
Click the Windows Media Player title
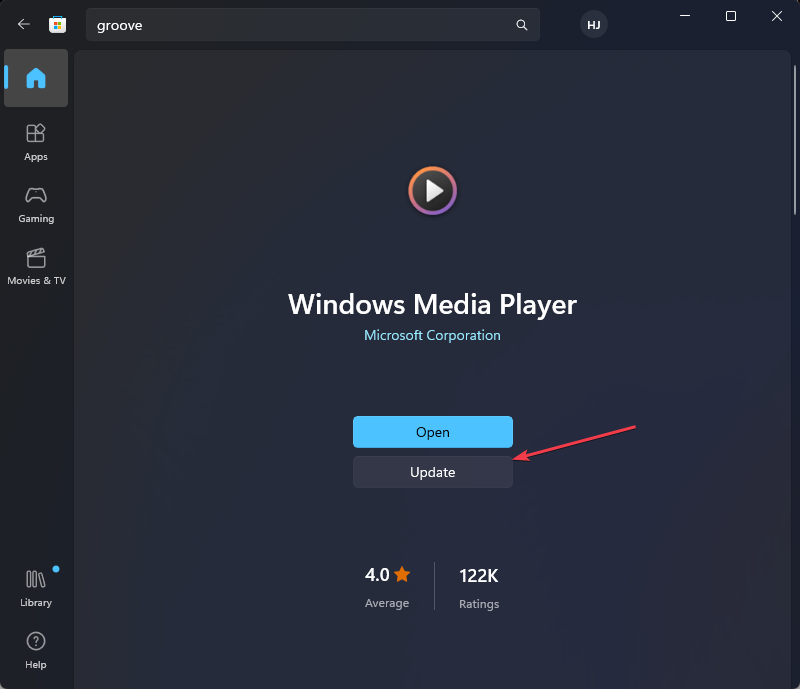click(432, 305)
